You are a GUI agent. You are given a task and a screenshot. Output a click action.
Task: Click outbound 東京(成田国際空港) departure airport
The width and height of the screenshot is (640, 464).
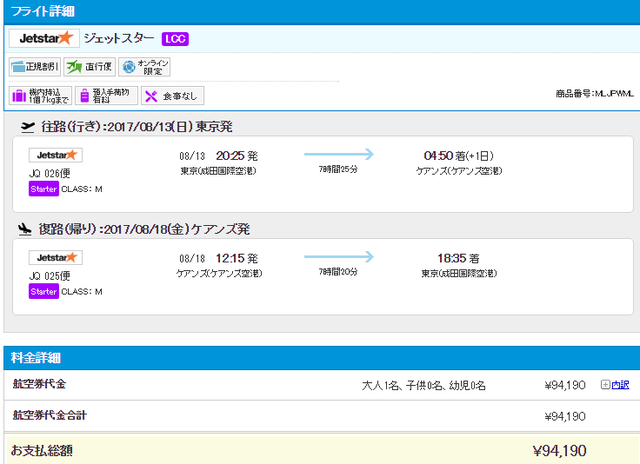tap(218, 171)
